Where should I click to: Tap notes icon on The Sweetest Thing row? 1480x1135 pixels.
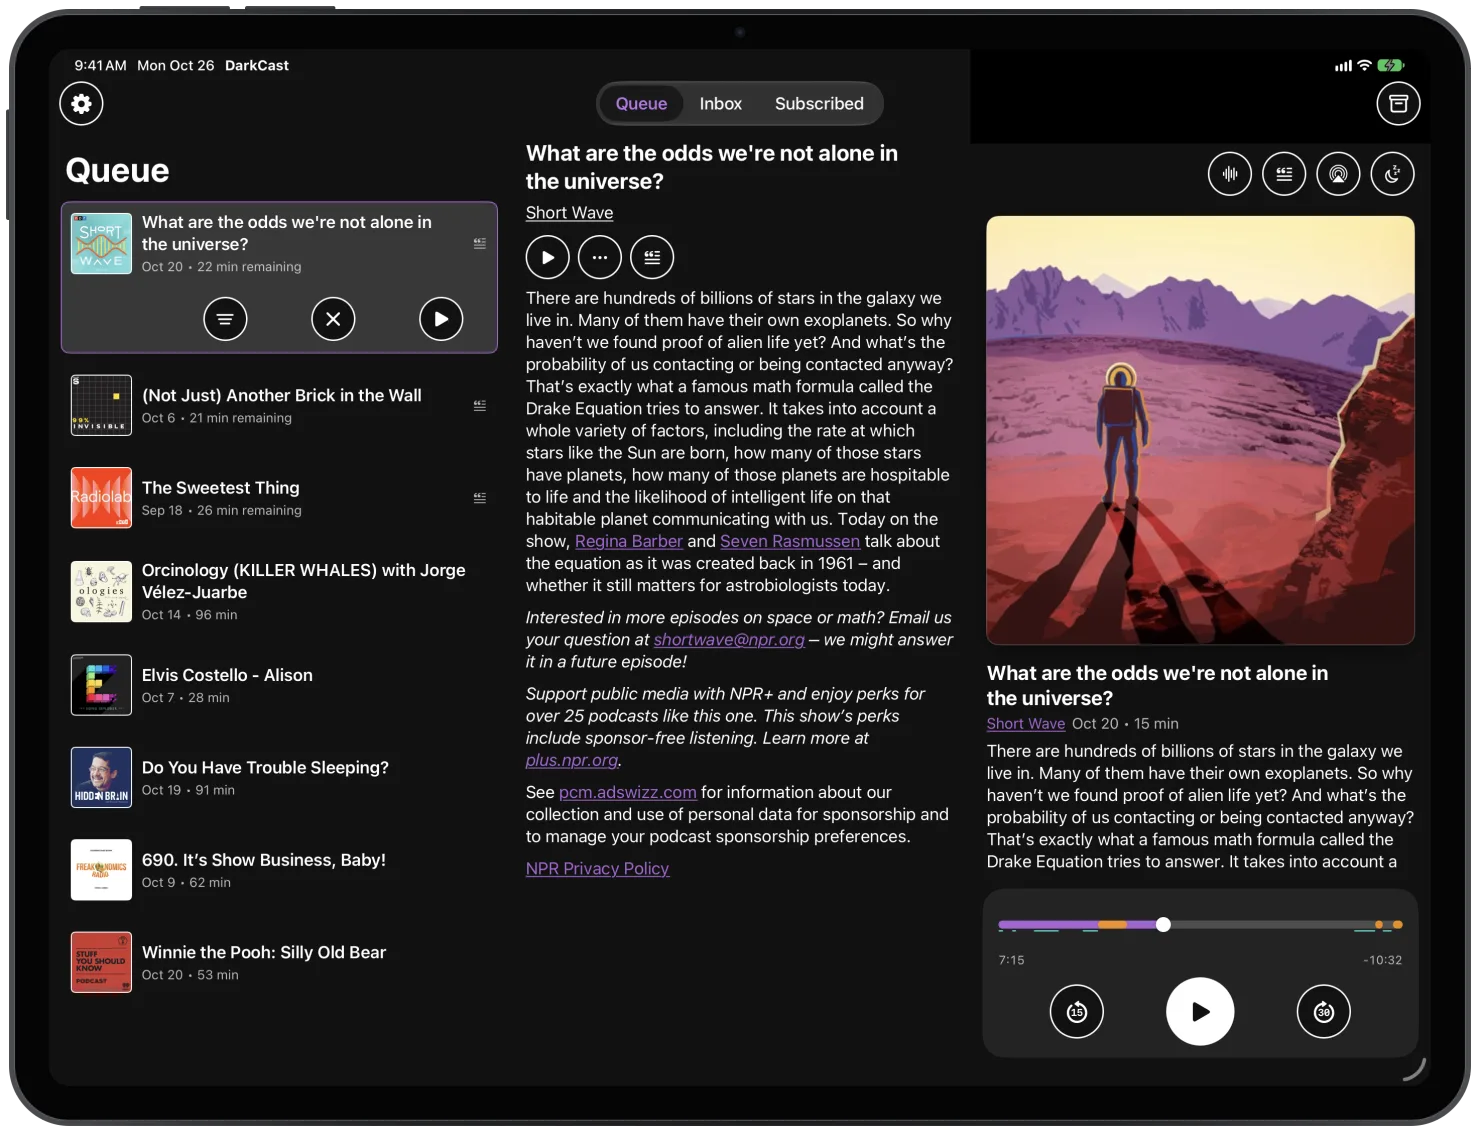click(x=480, y=498)
